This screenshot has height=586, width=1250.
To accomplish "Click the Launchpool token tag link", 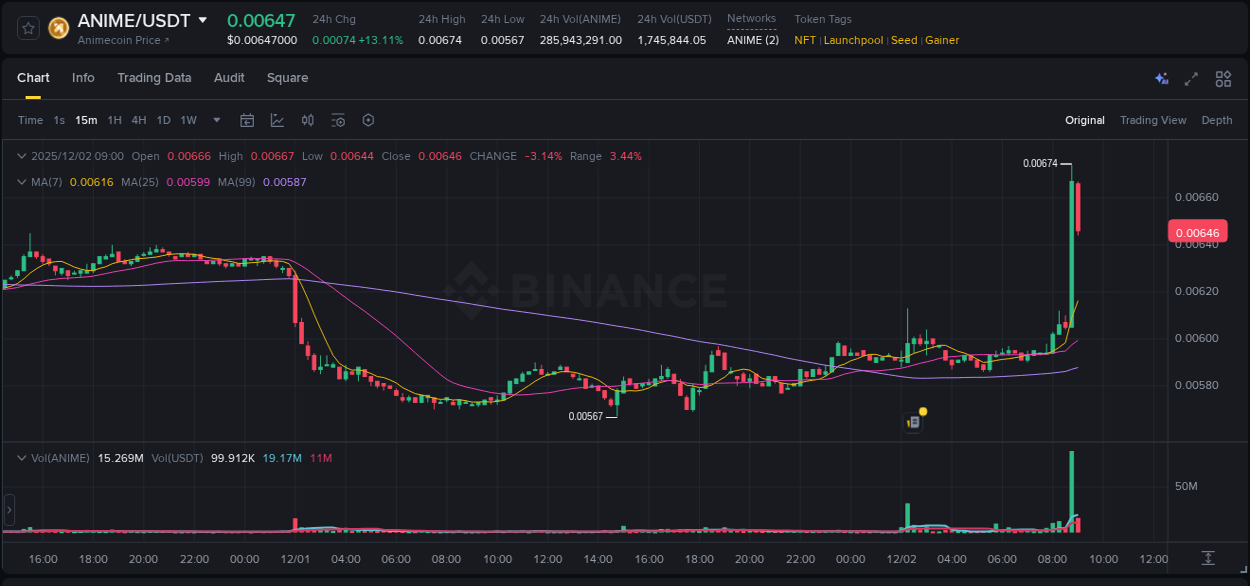I will pyautogui.click(x=853, y=40).
